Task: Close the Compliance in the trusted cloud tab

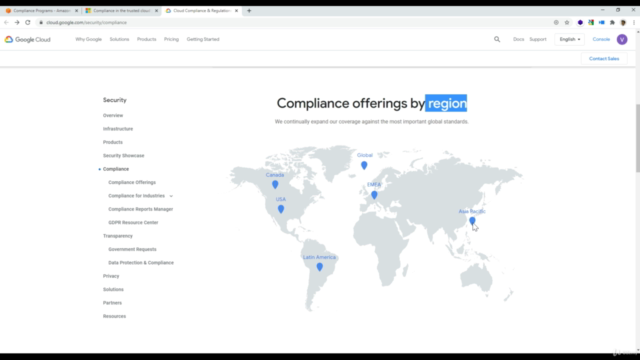Action: [156, 11]
